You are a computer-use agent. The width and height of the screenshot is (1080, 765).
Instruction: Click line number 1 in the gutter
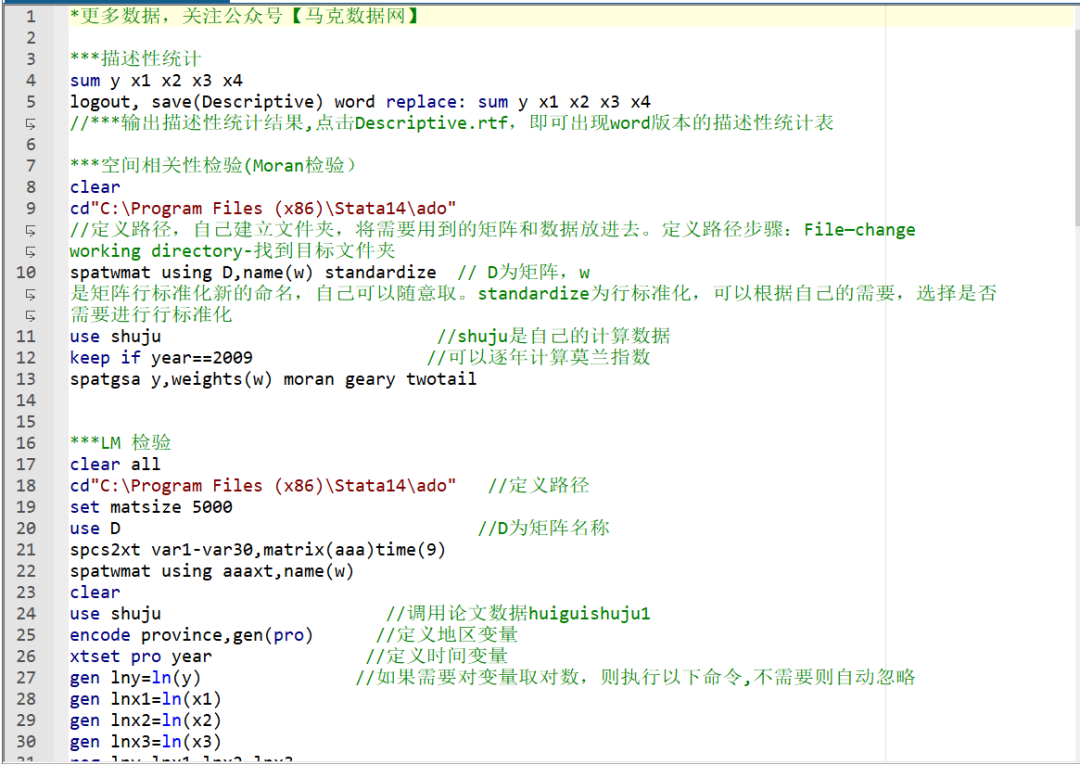[x=30, y=17]
